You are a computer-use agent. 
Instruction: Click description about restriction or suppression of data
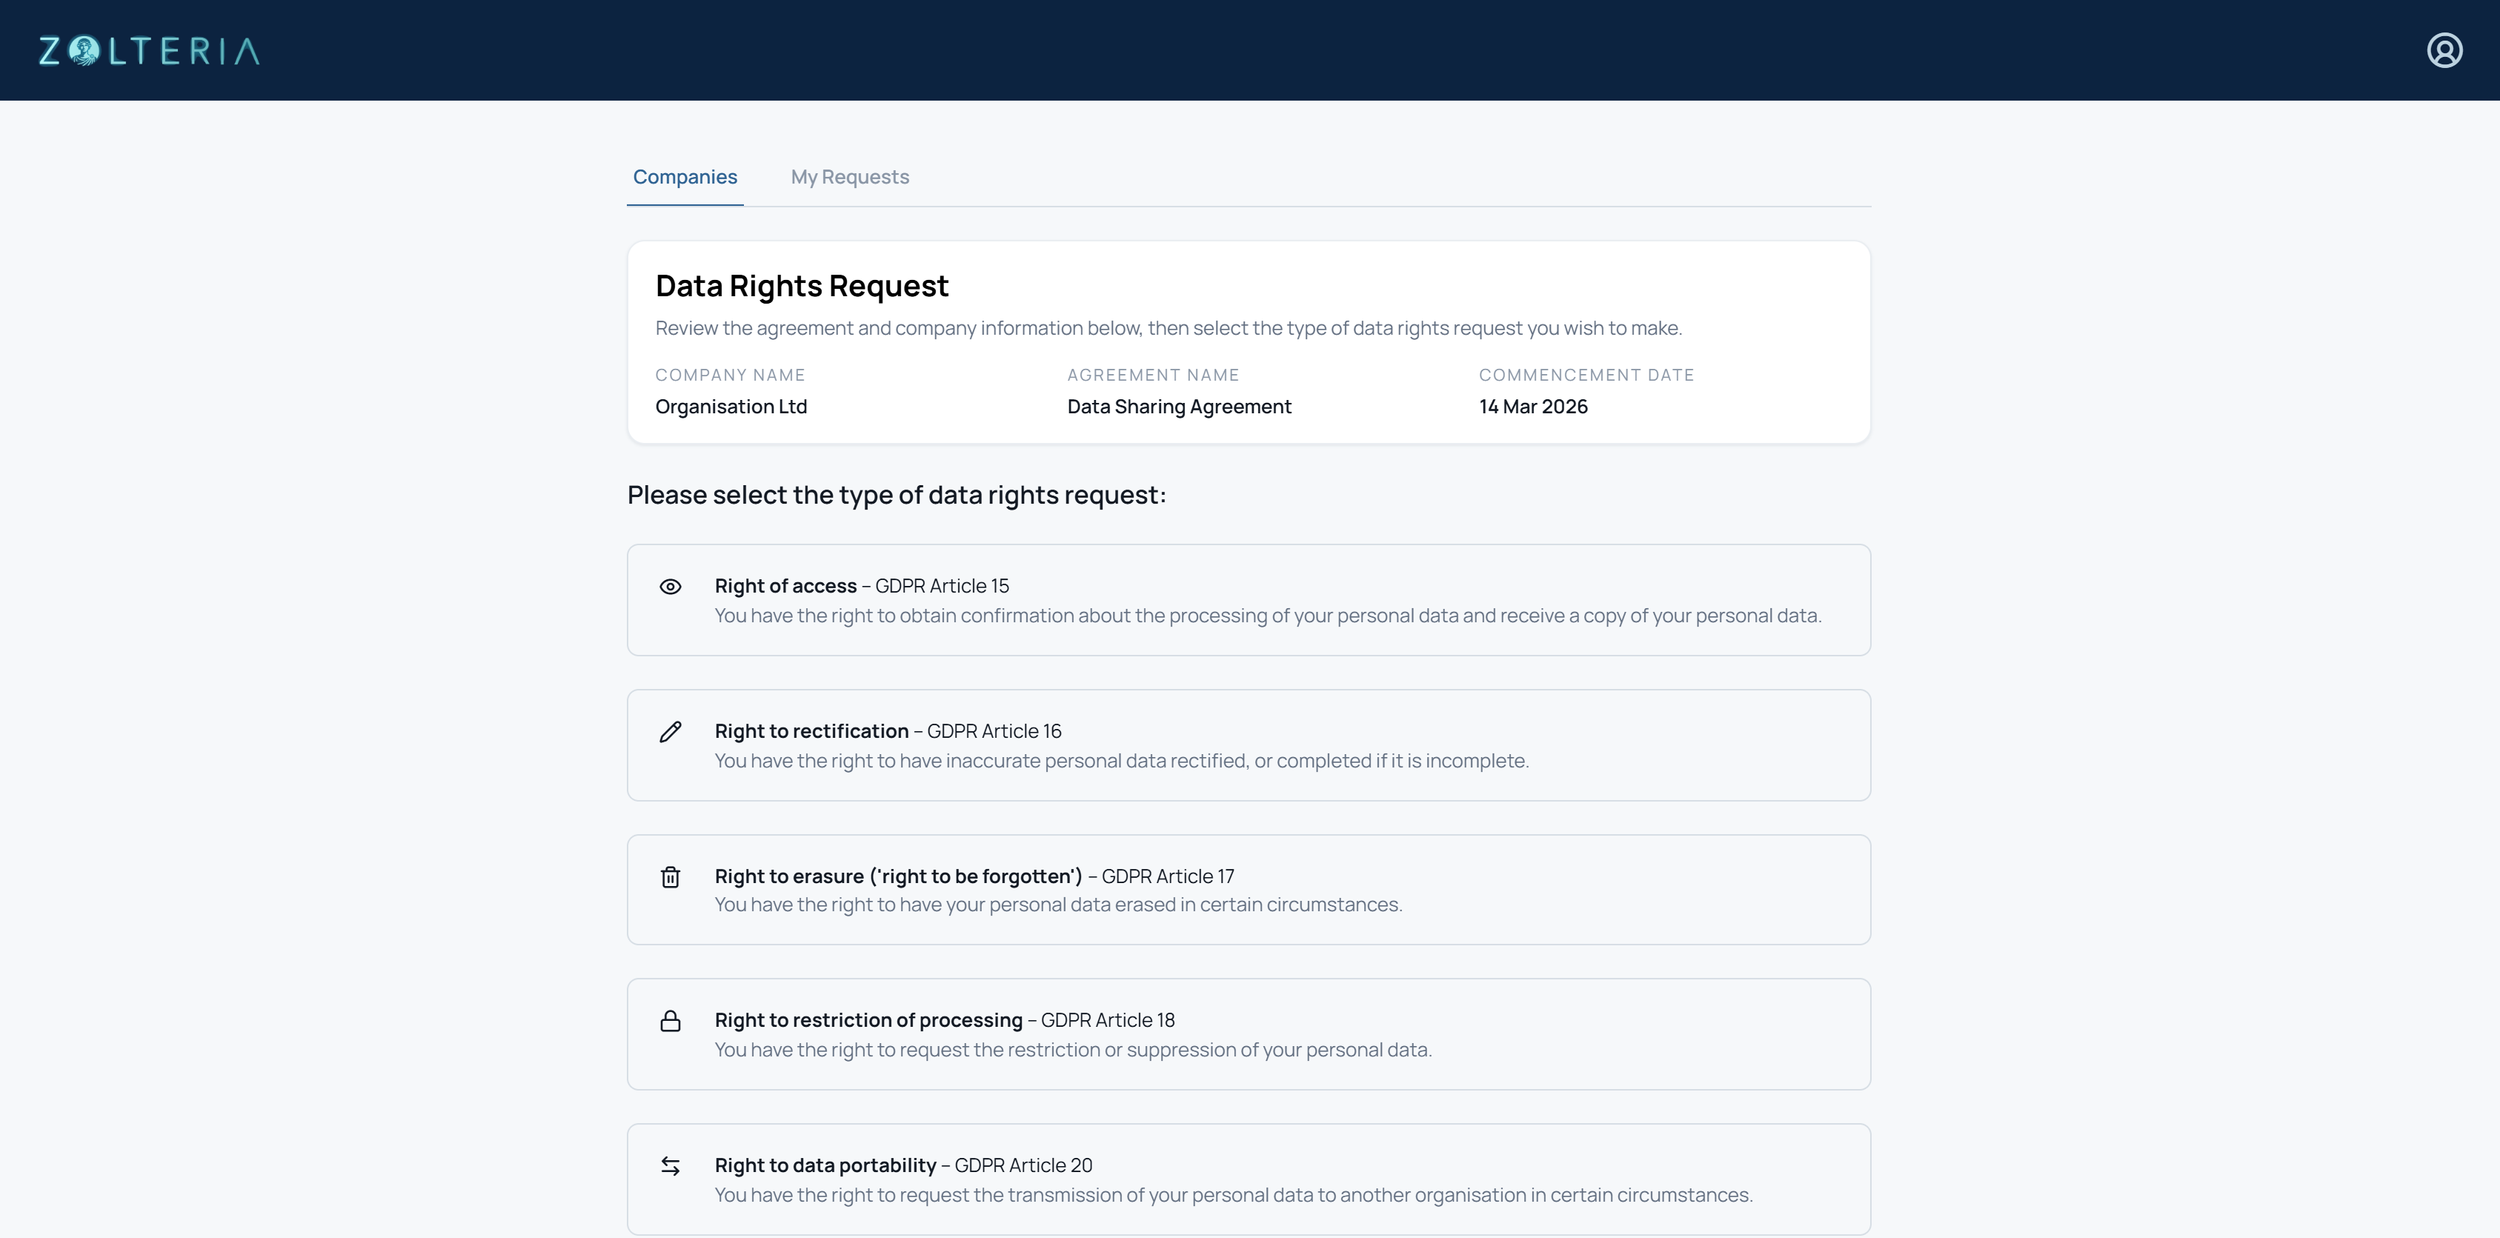tap(1073, 1050)
